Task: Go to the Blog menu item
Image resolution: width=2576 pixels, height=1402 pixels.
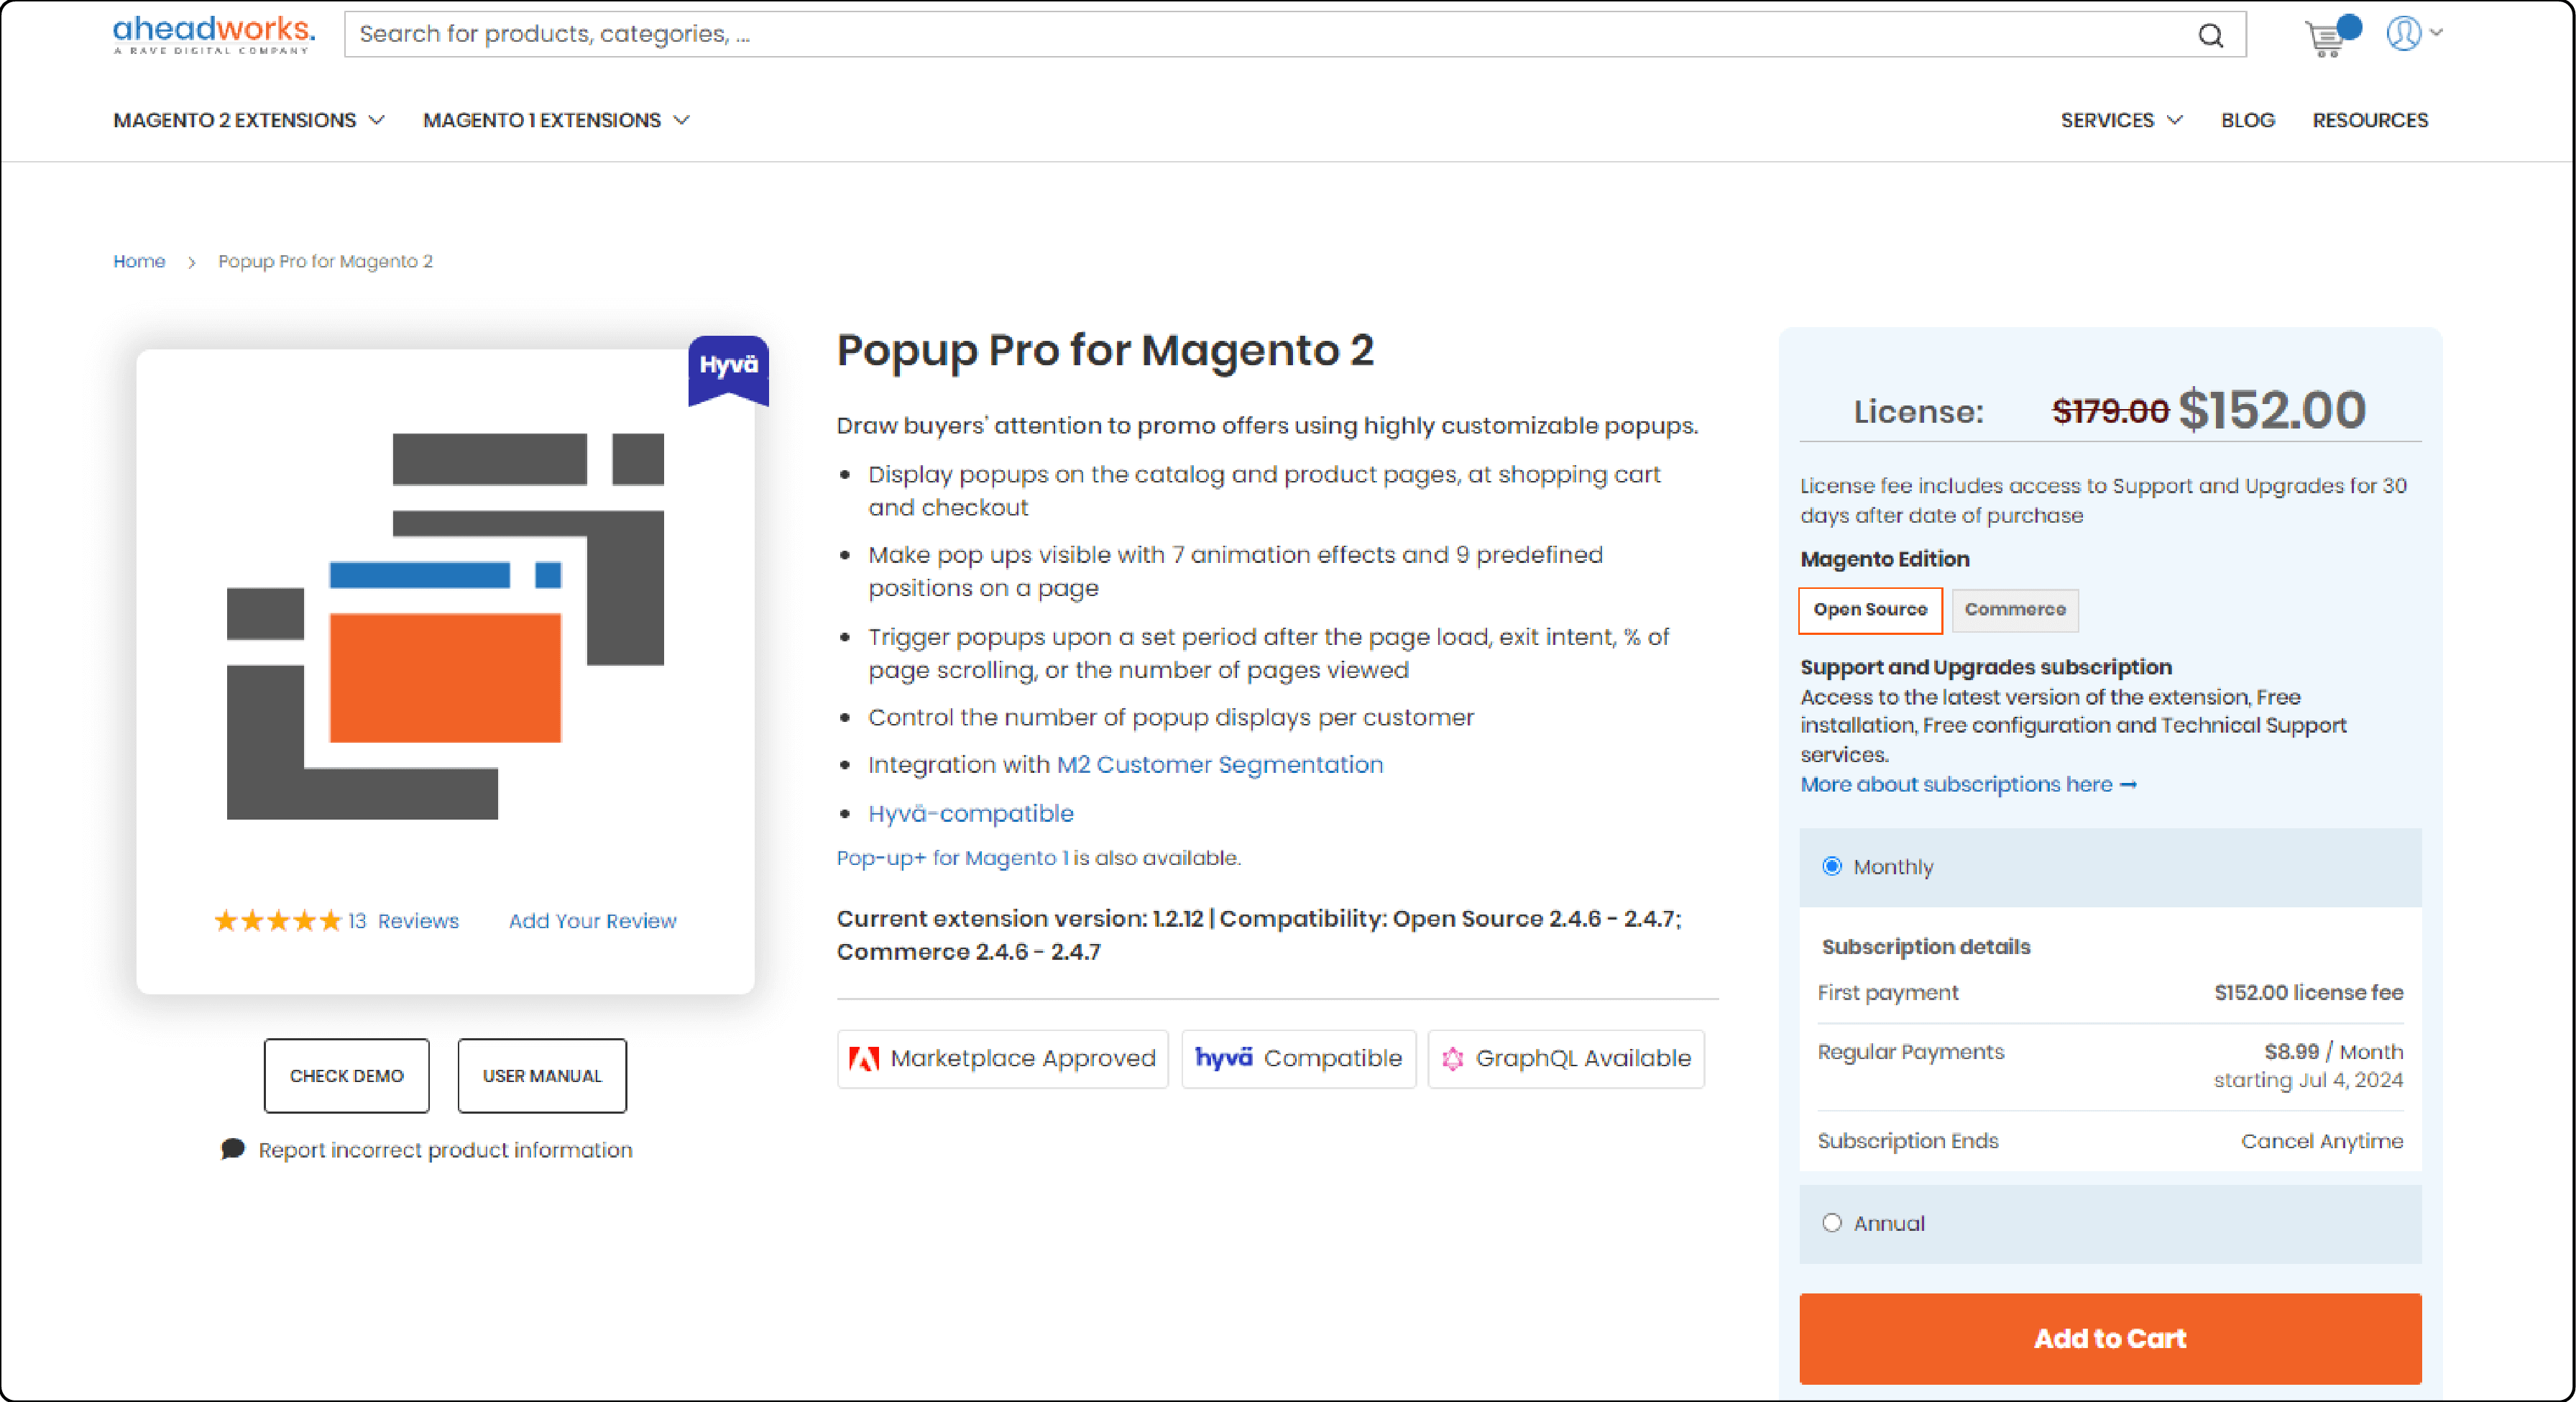Action: click(x=2248, y=120)
